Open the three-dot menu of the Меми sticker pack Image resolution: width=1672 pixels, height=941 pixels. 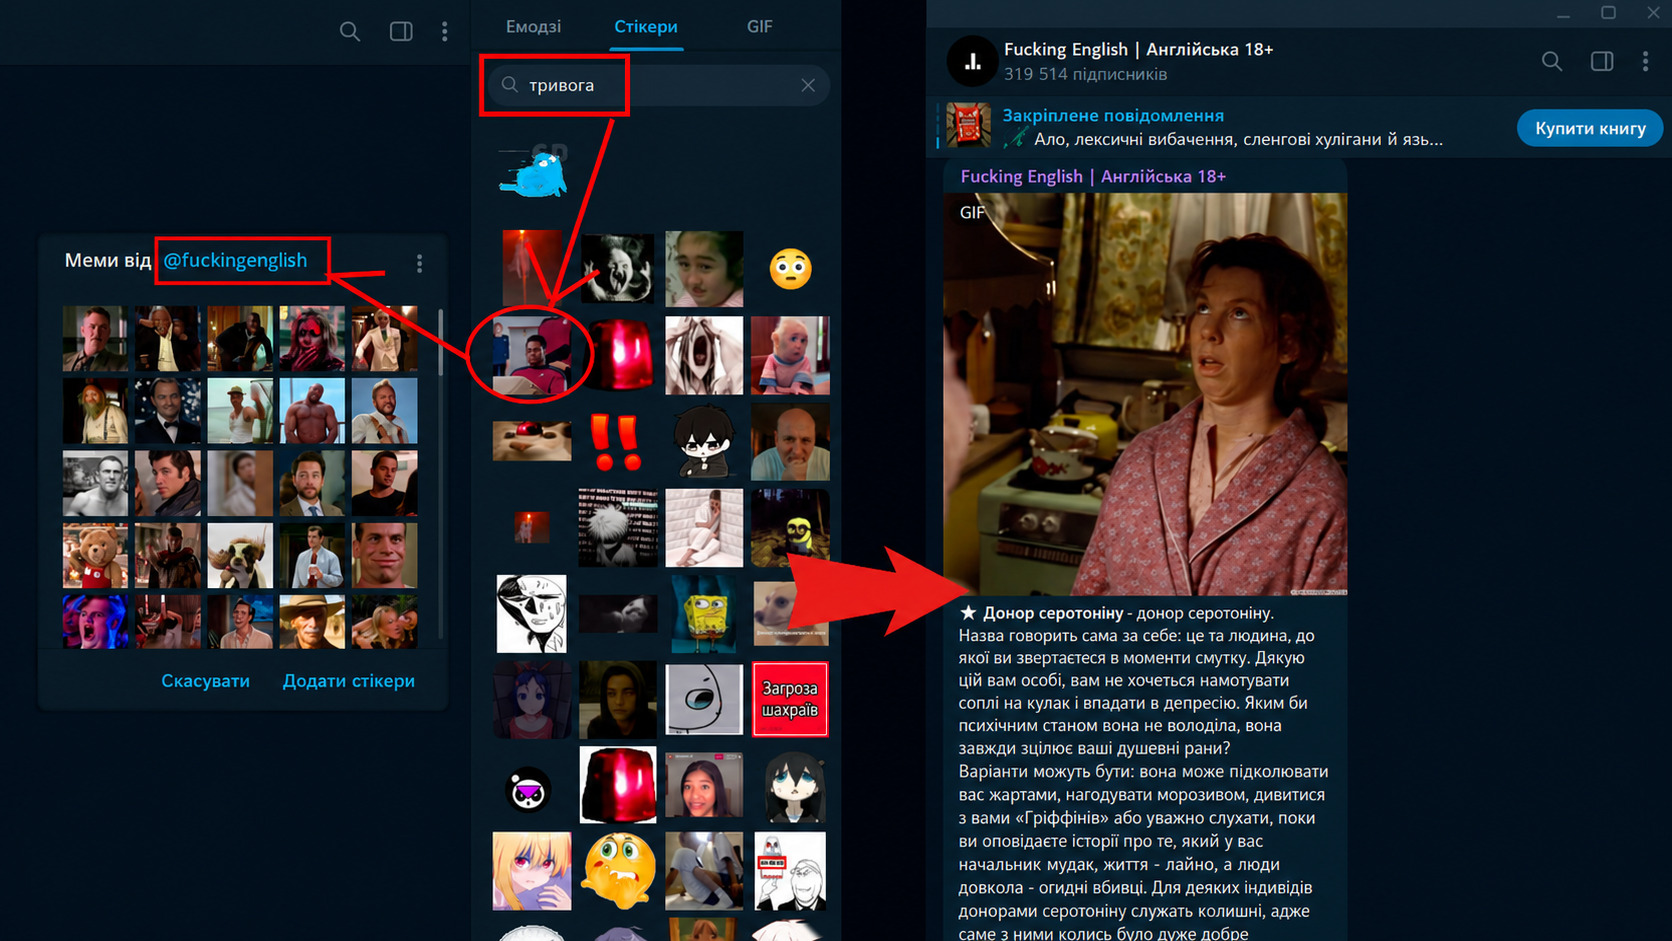[x=420, y=263]
